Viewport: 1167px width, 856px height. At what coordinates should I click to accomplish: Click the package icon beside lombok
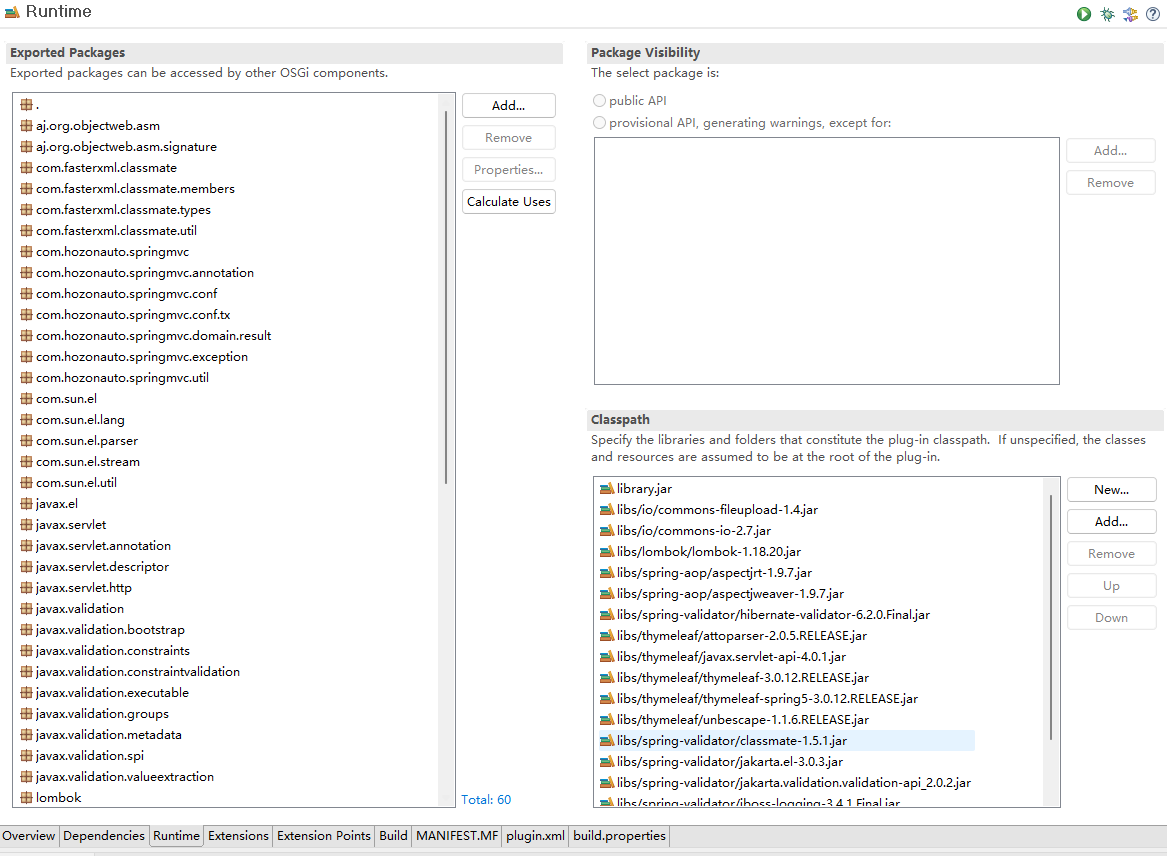25,797
